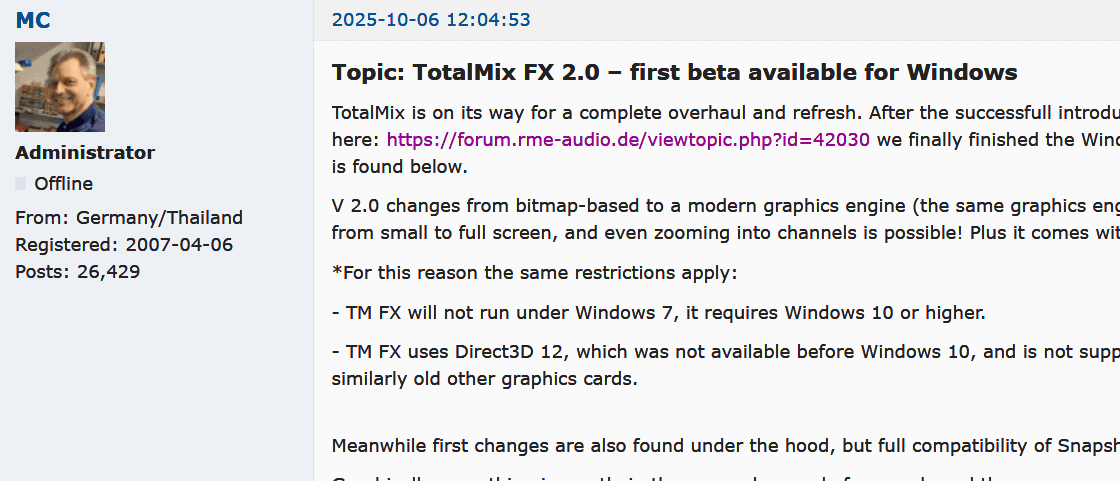
Task: Click the Windows 7 requirement line
Action: click(x=658, y=313)
